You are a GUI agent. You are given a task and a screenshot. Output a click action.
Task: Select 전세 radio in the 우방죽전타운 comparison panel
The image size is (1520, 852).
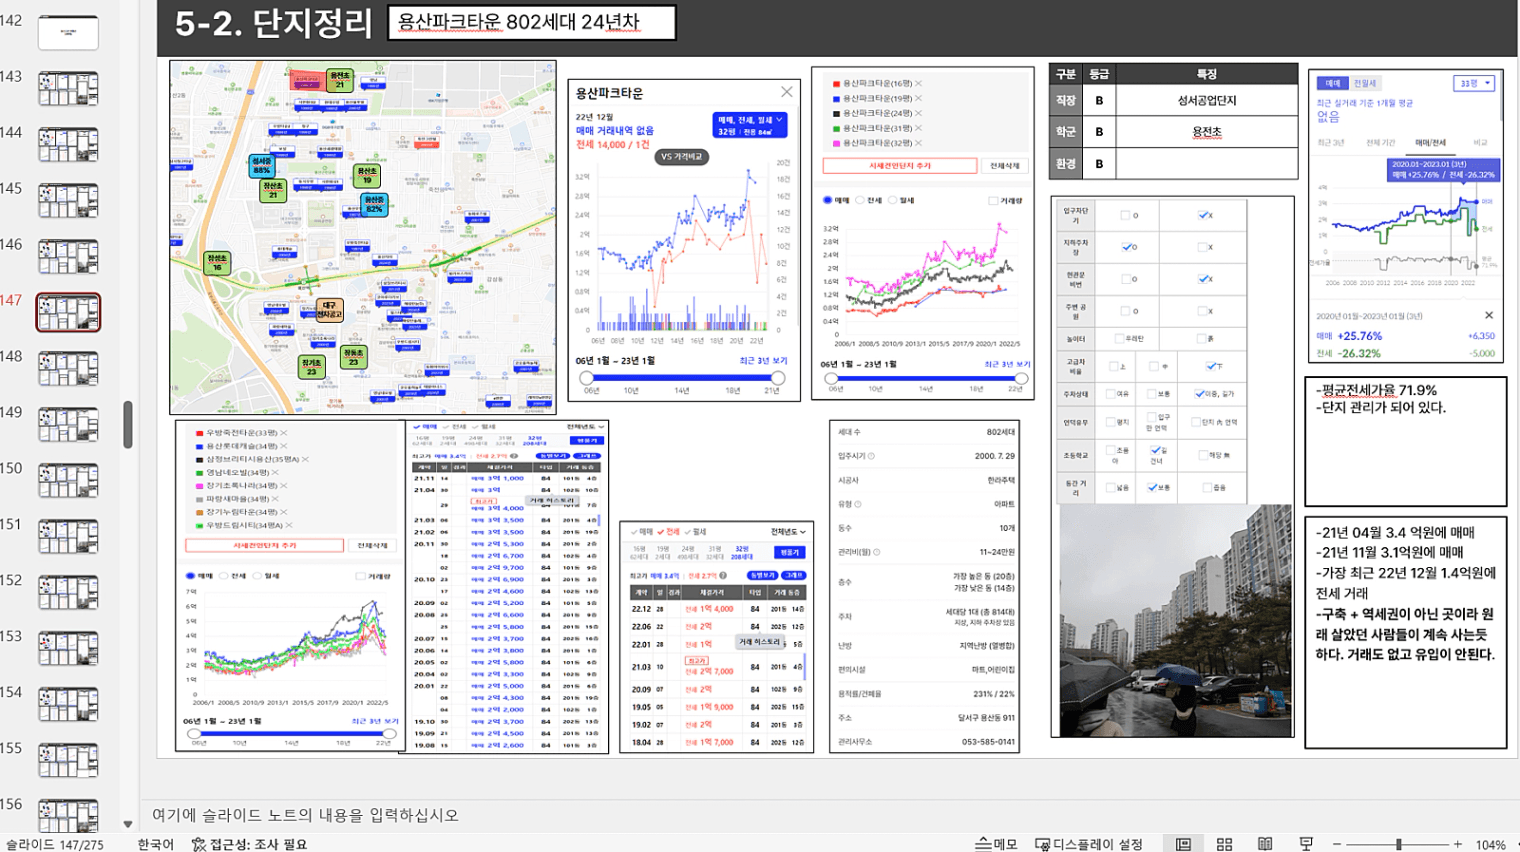pyautogui.click(x=224, y=576)
